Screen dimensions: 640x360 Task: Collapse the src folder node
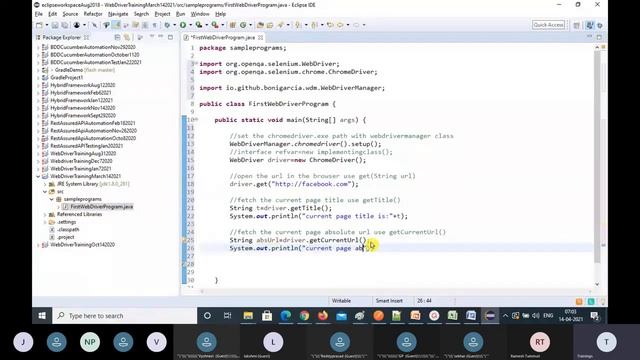(45, 191)
